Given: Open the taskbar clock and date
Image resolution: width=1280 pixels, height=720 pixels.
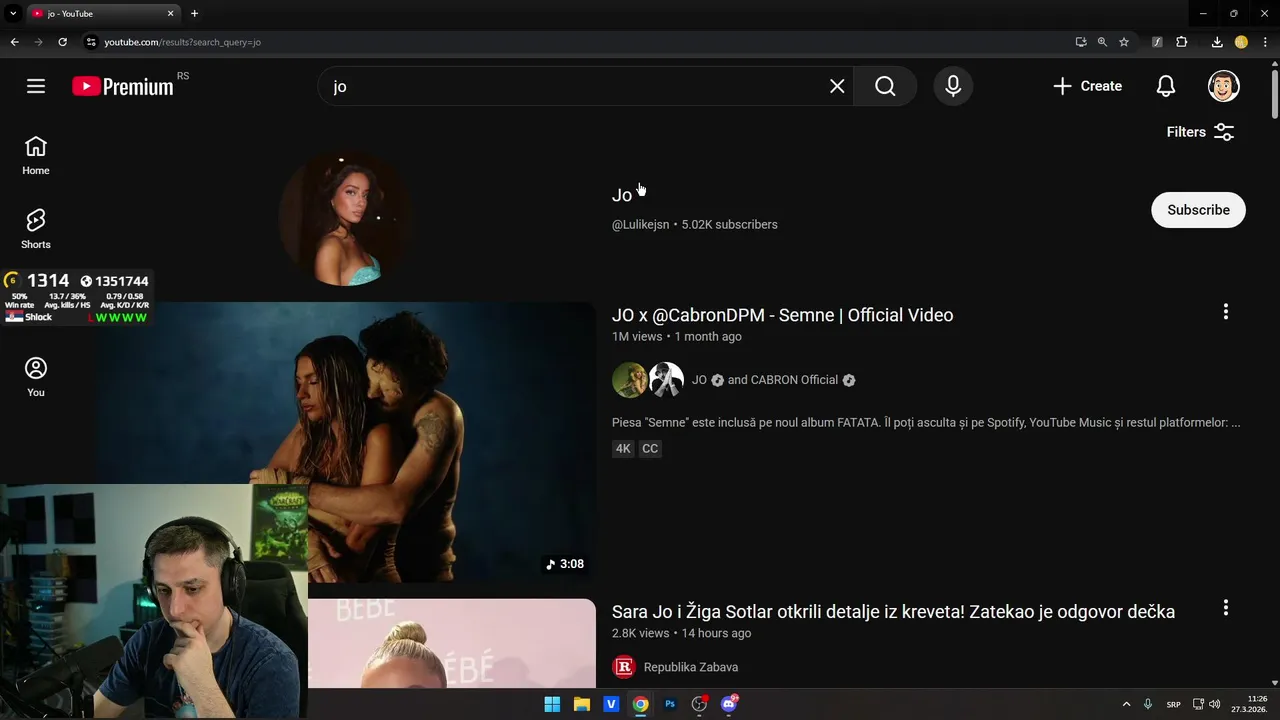Looking at the screenshot, I should click(x=1250, y=704).
